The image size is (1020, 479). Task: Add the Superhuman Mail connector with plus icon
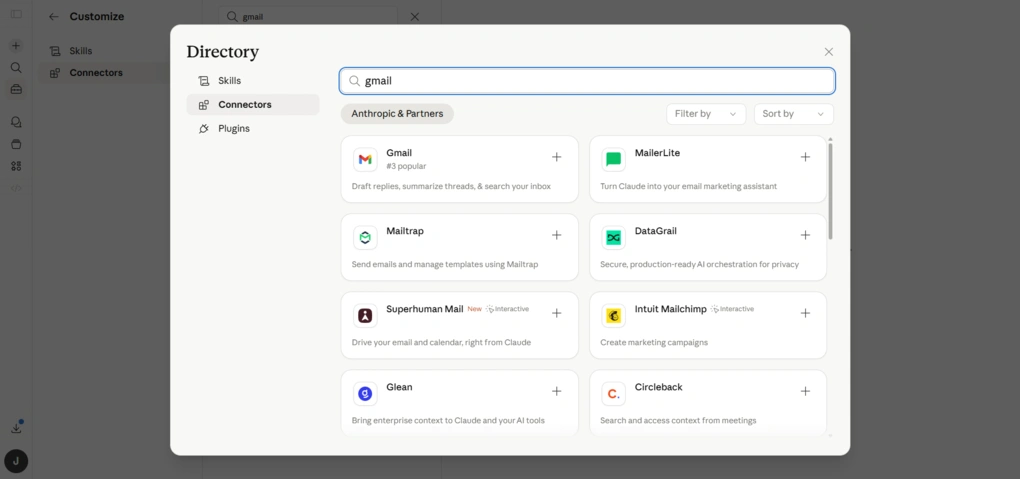[x=556, y=313]
